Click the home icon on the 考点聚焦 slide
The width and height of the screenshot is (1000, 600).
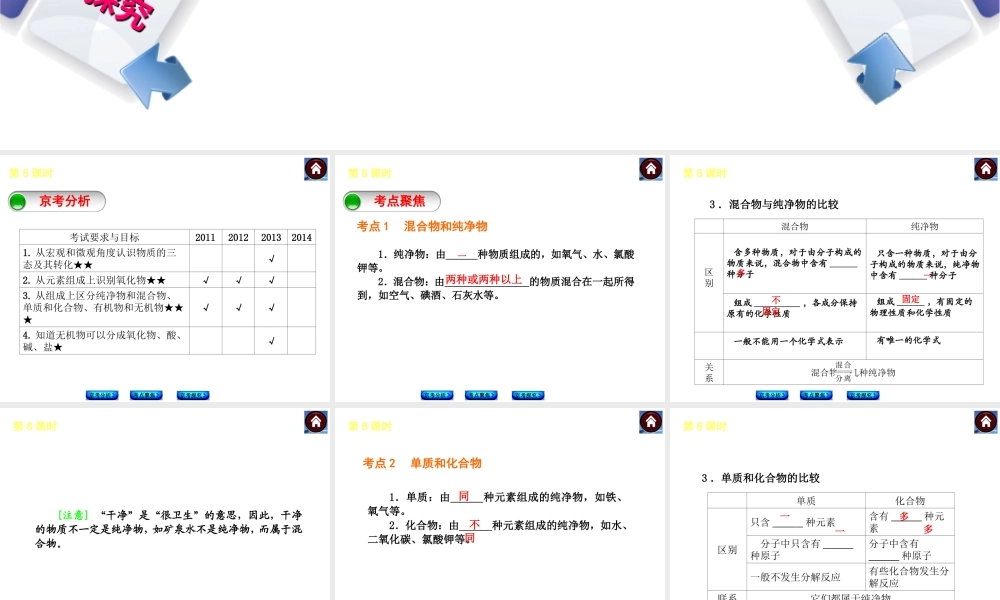click(x=651, y=169)
